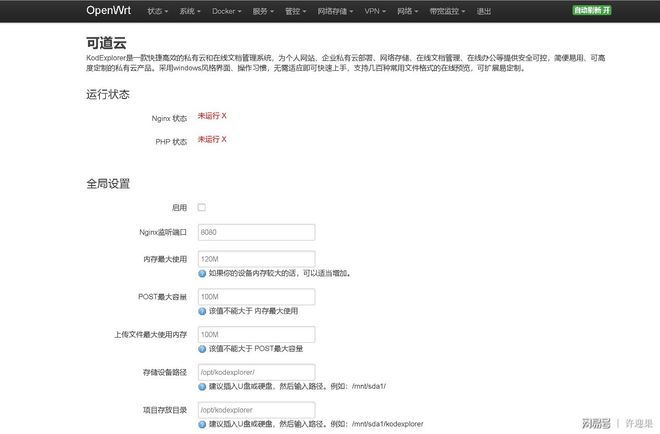Select the 上传文件最大使用内存 field
The height and width of the screenshot is (434, 660).
point(256,334)
